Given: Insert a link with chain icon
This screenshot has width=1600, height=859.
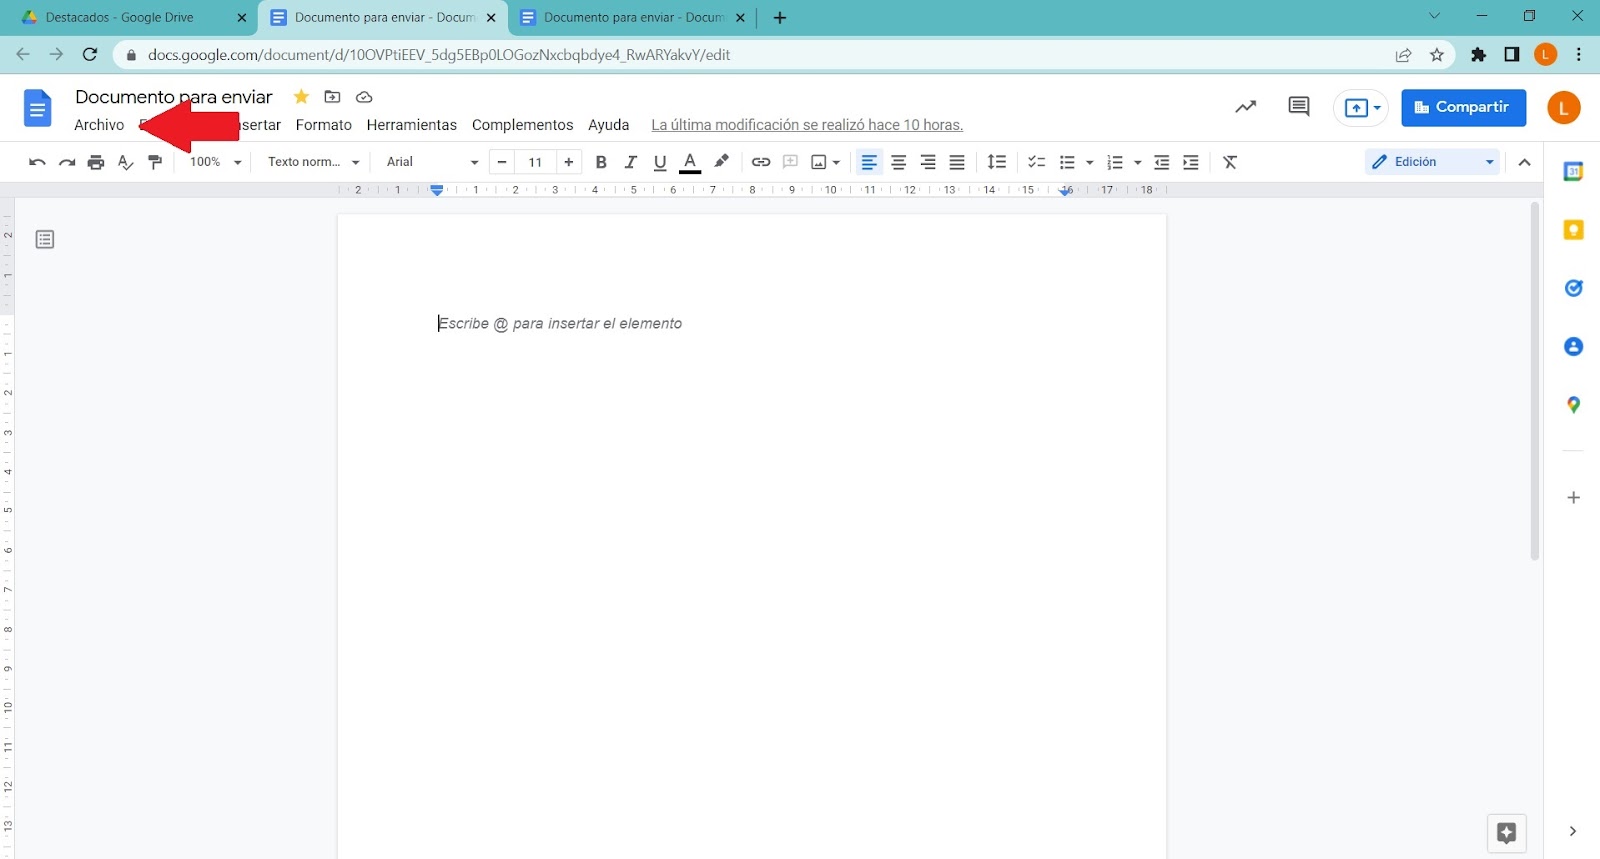Looking at the screenshot, I should 761,162.
